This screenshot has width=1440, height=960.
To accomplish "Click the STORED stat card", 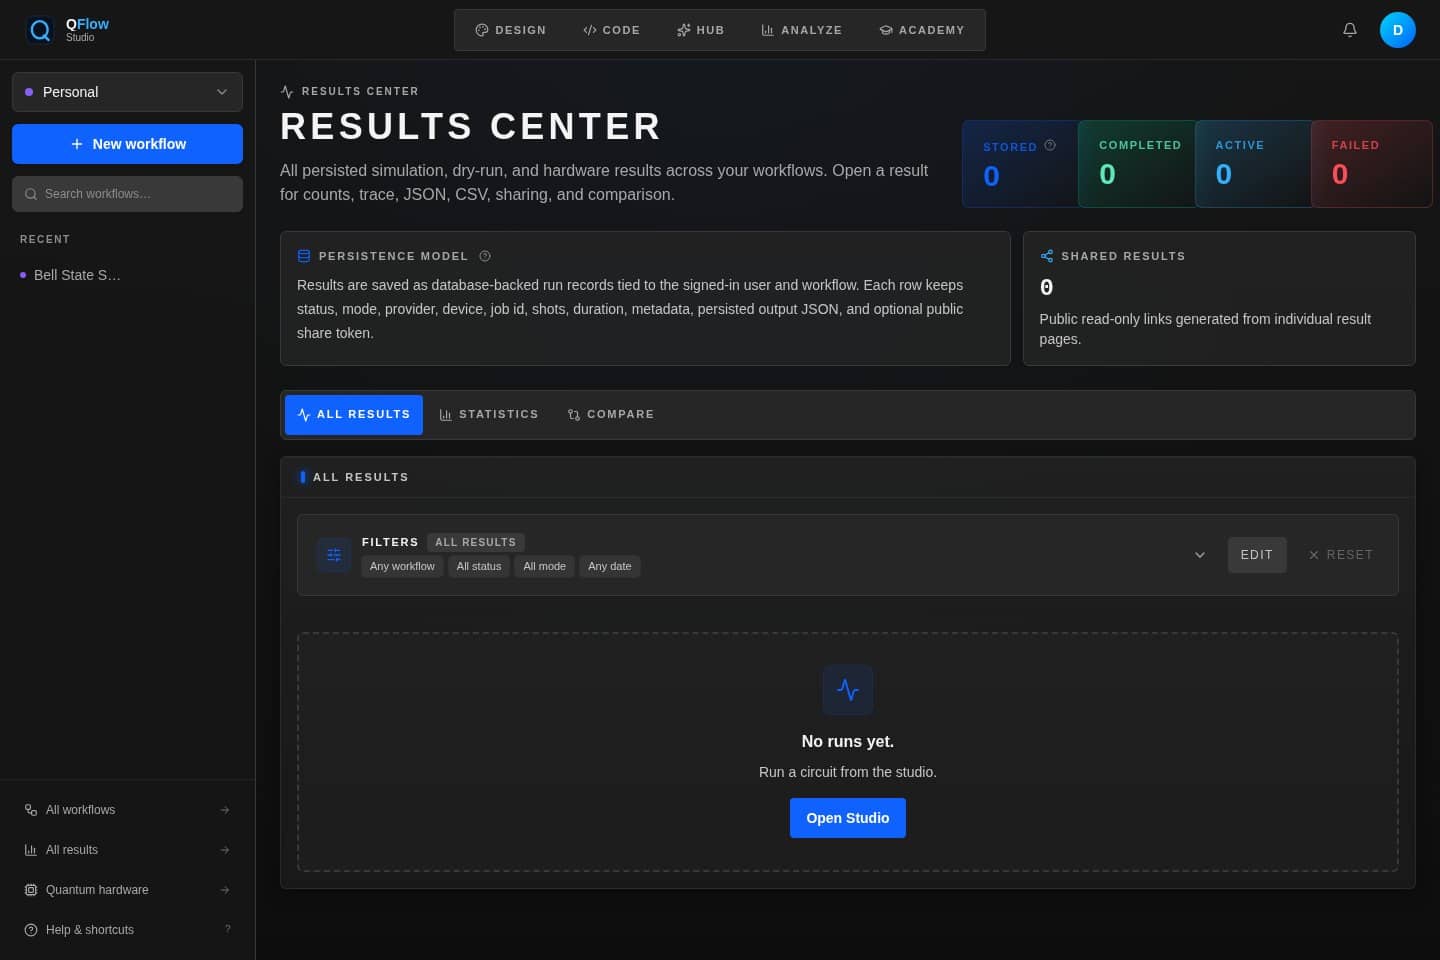I will pyautogui.click(x=1021, y=164).
